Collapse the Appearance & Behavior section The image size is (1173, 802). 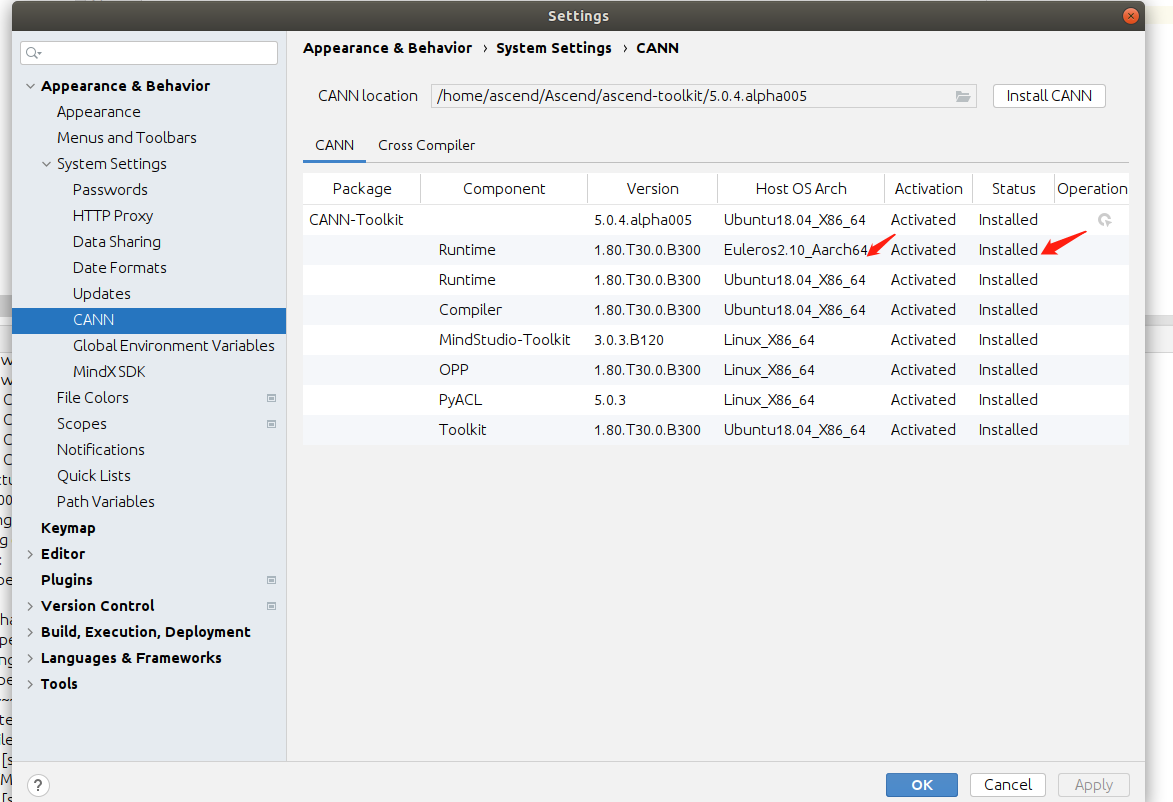click(x=31, y=86)
